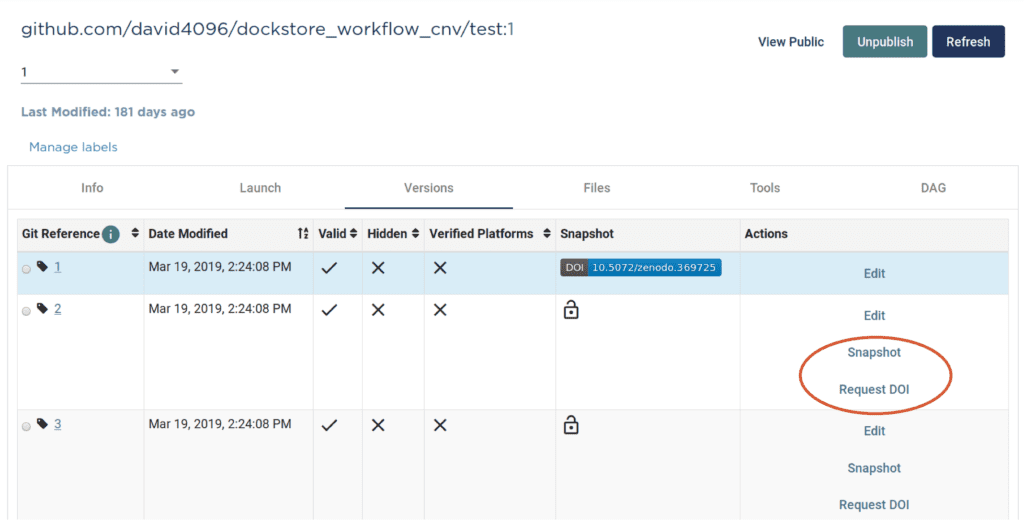Open version 2 link
The height and width of the screenshot is (523, 1024).
coord(57,308)
